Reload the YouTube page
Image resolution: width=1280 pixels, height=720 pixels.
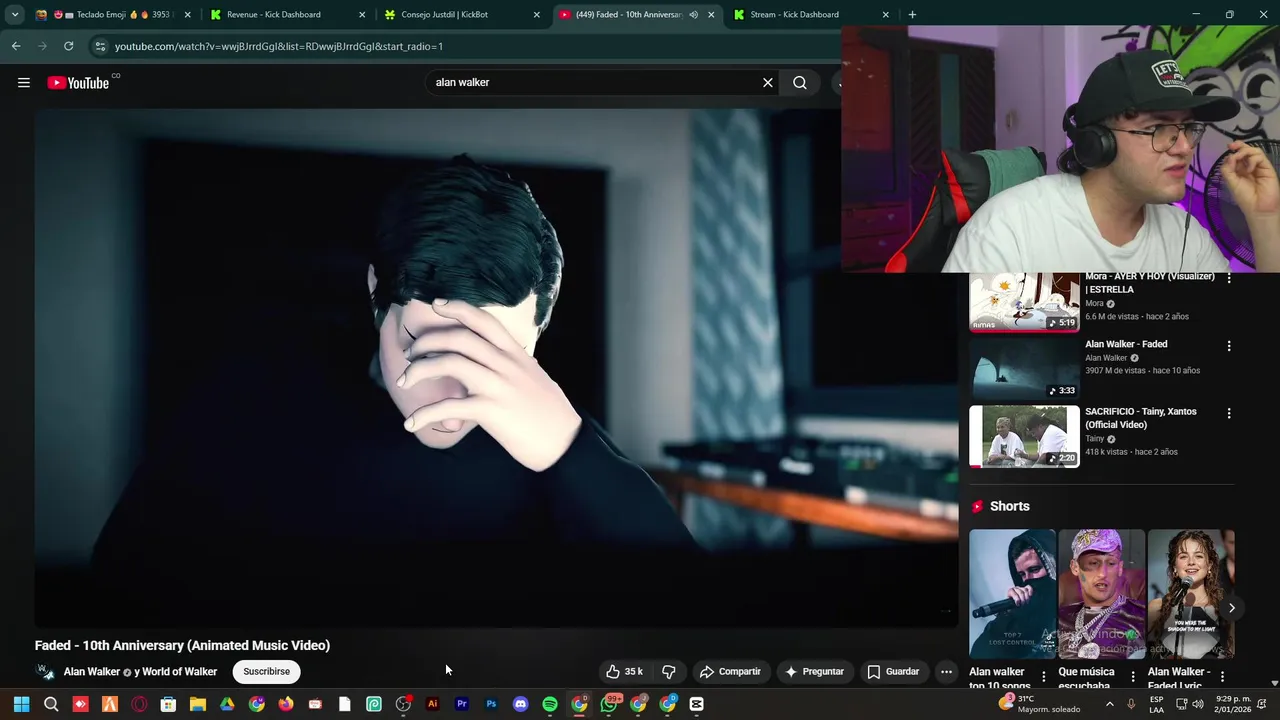pos(68,46)
